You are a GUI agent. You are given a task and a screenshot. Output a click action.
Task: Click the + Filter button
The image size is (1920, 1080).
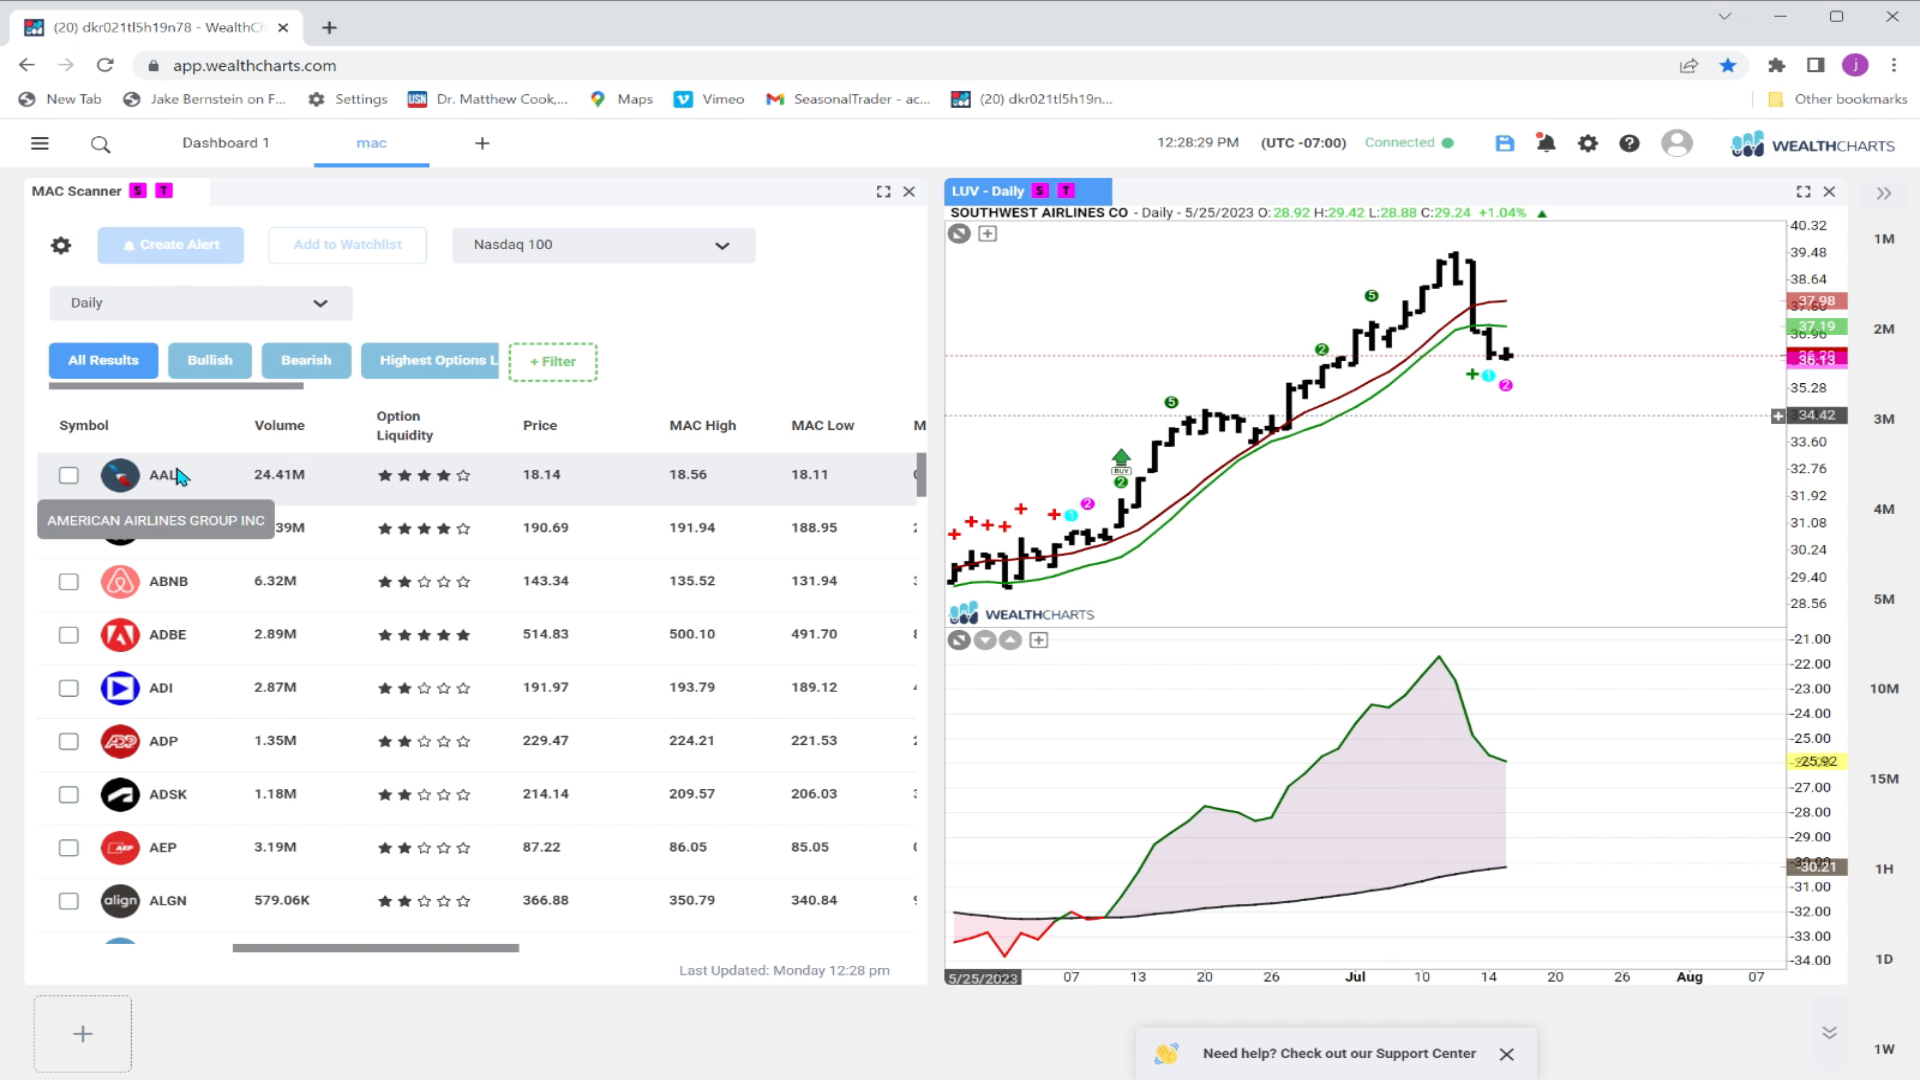553,361
